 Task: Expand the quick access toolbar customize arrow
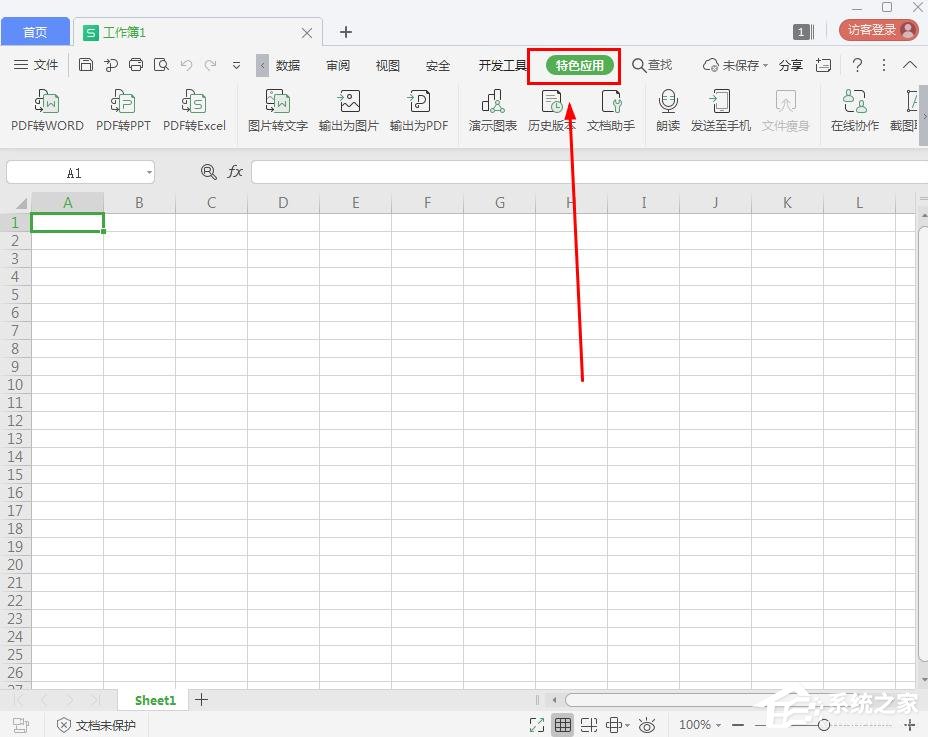[x=236, y=65]
